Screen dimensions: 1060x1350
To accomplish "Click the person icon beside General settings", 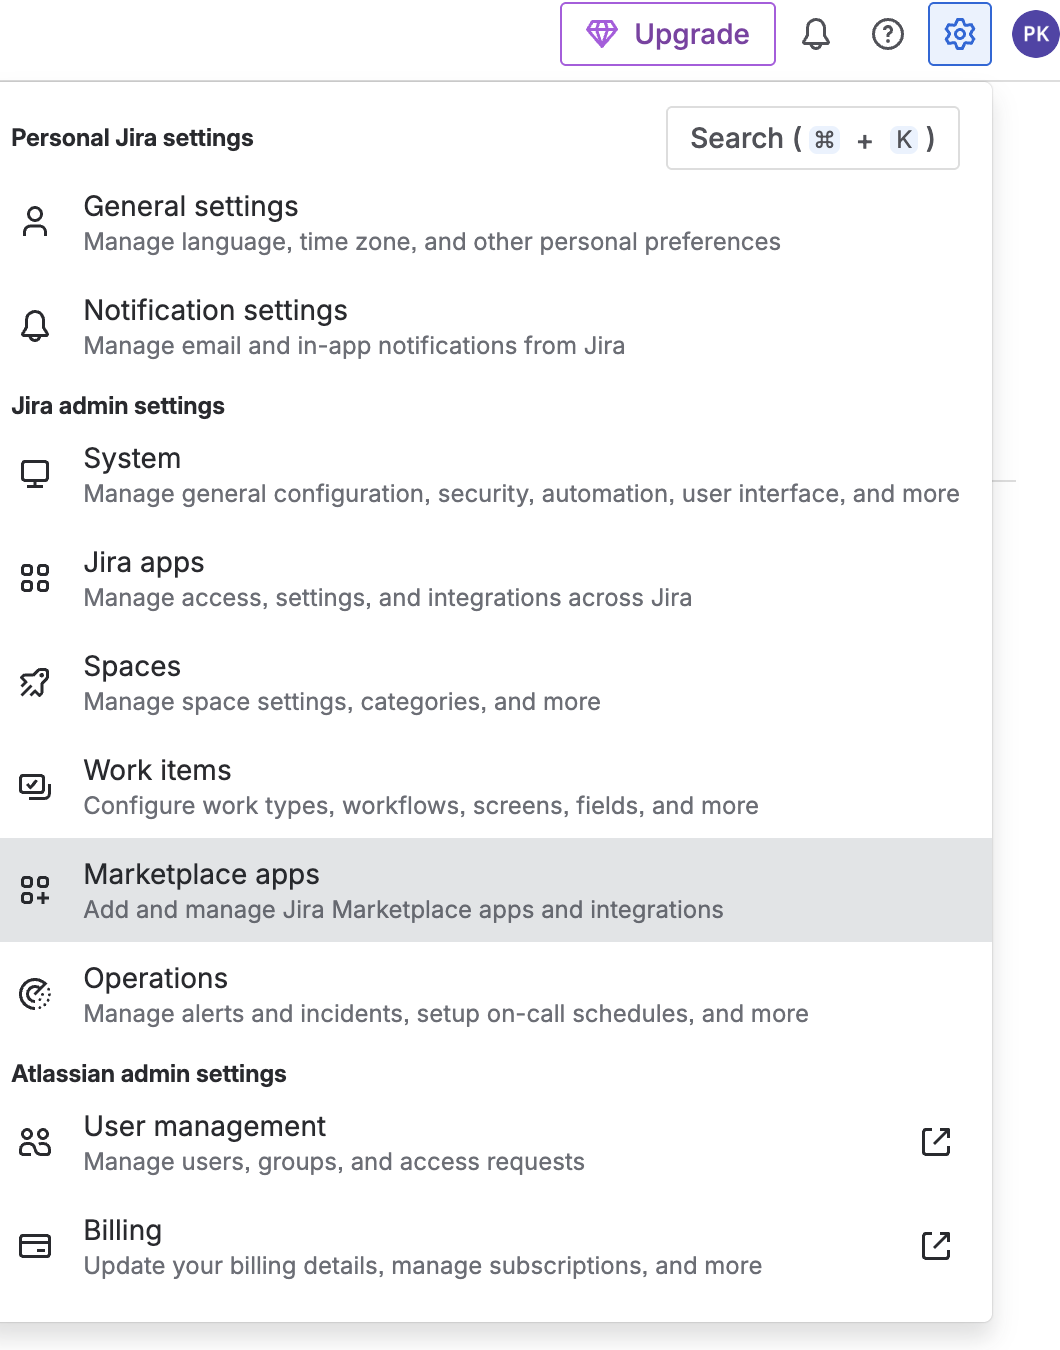I will point(35,222).
